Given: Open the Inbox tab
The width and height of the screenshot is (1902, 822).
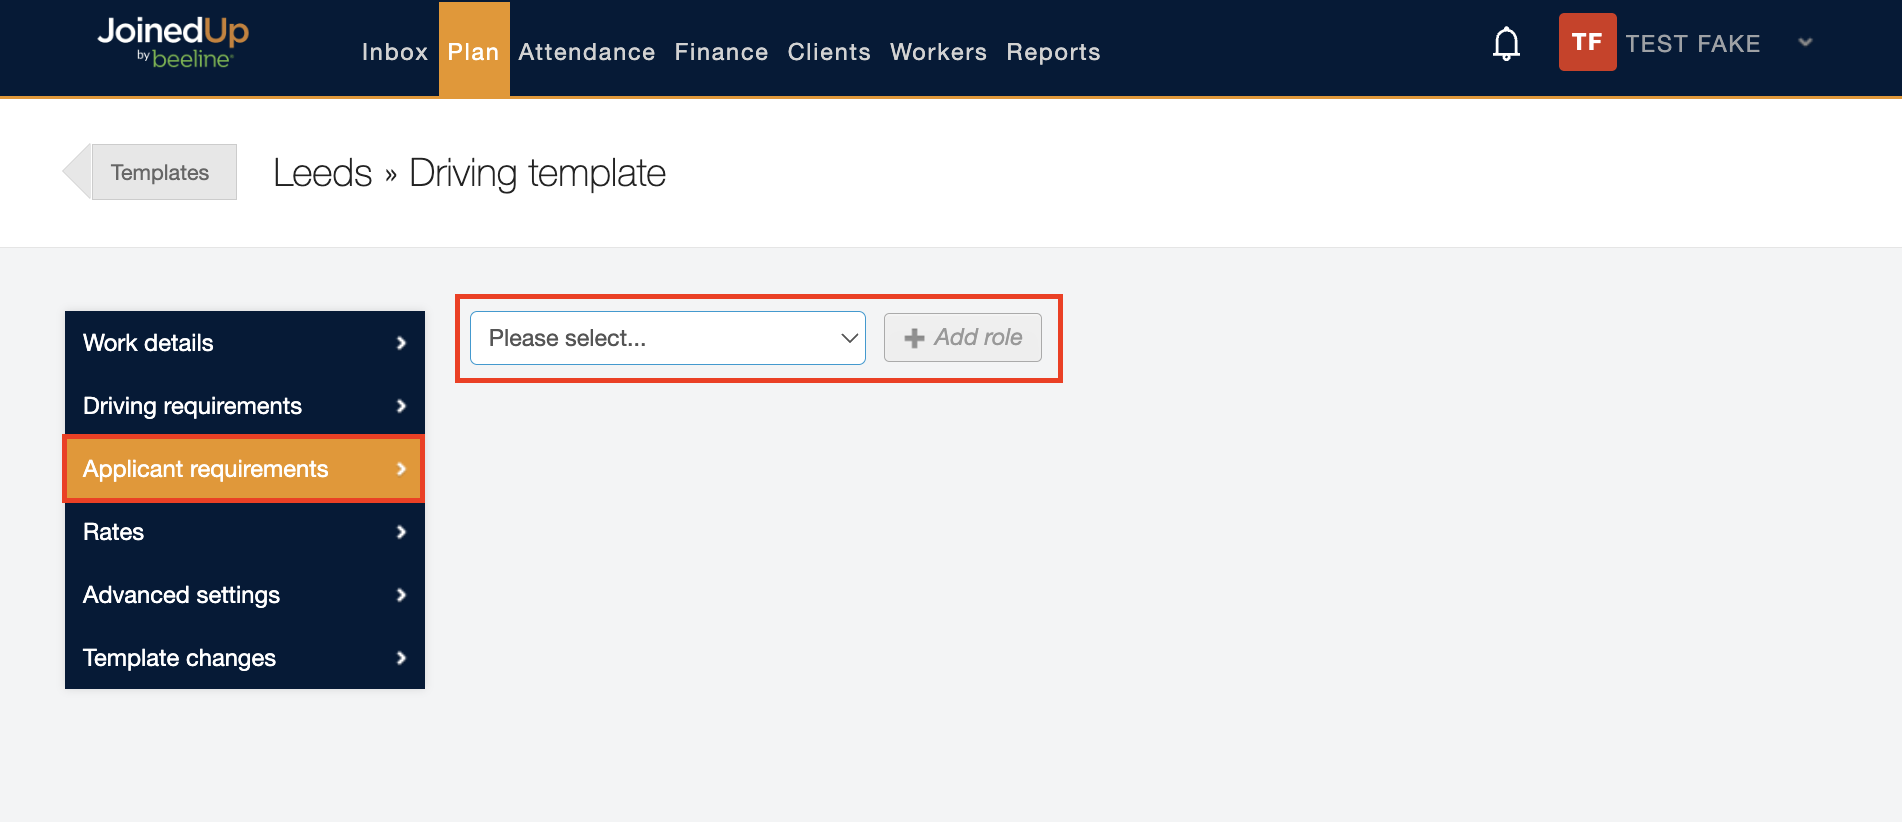Looking at the screenshot, I should pos(394,52).
